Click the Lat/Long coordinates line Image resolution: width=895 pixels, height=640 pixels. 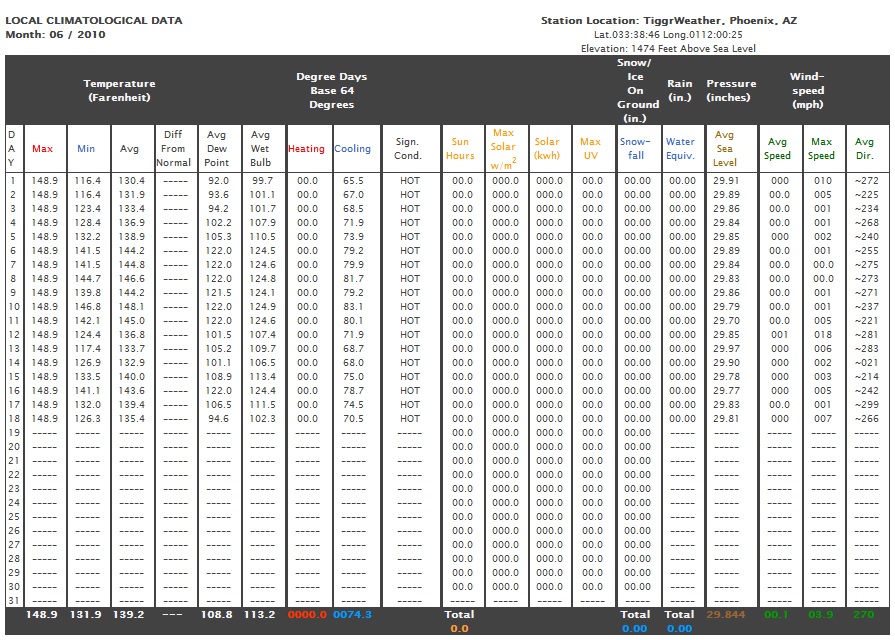(x=668, y=35)
